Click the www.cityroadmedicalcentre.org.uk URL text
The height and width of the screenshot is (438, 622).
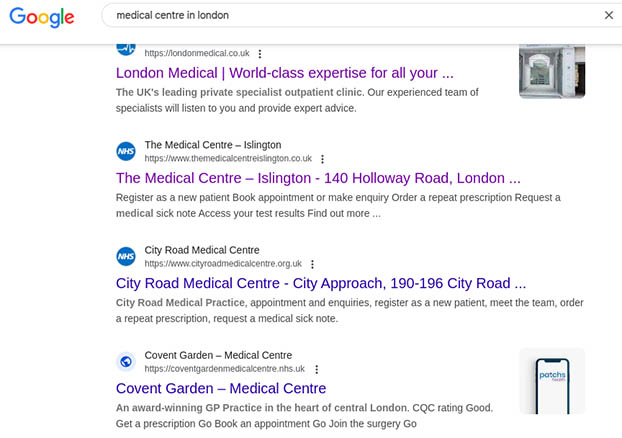[223, 264]
